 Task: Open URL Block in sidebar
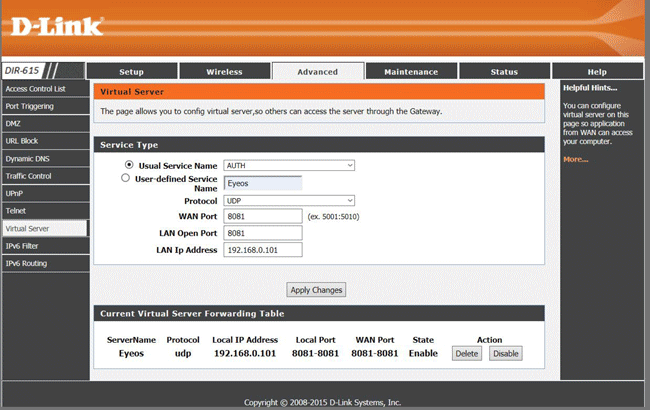(46, 141)
